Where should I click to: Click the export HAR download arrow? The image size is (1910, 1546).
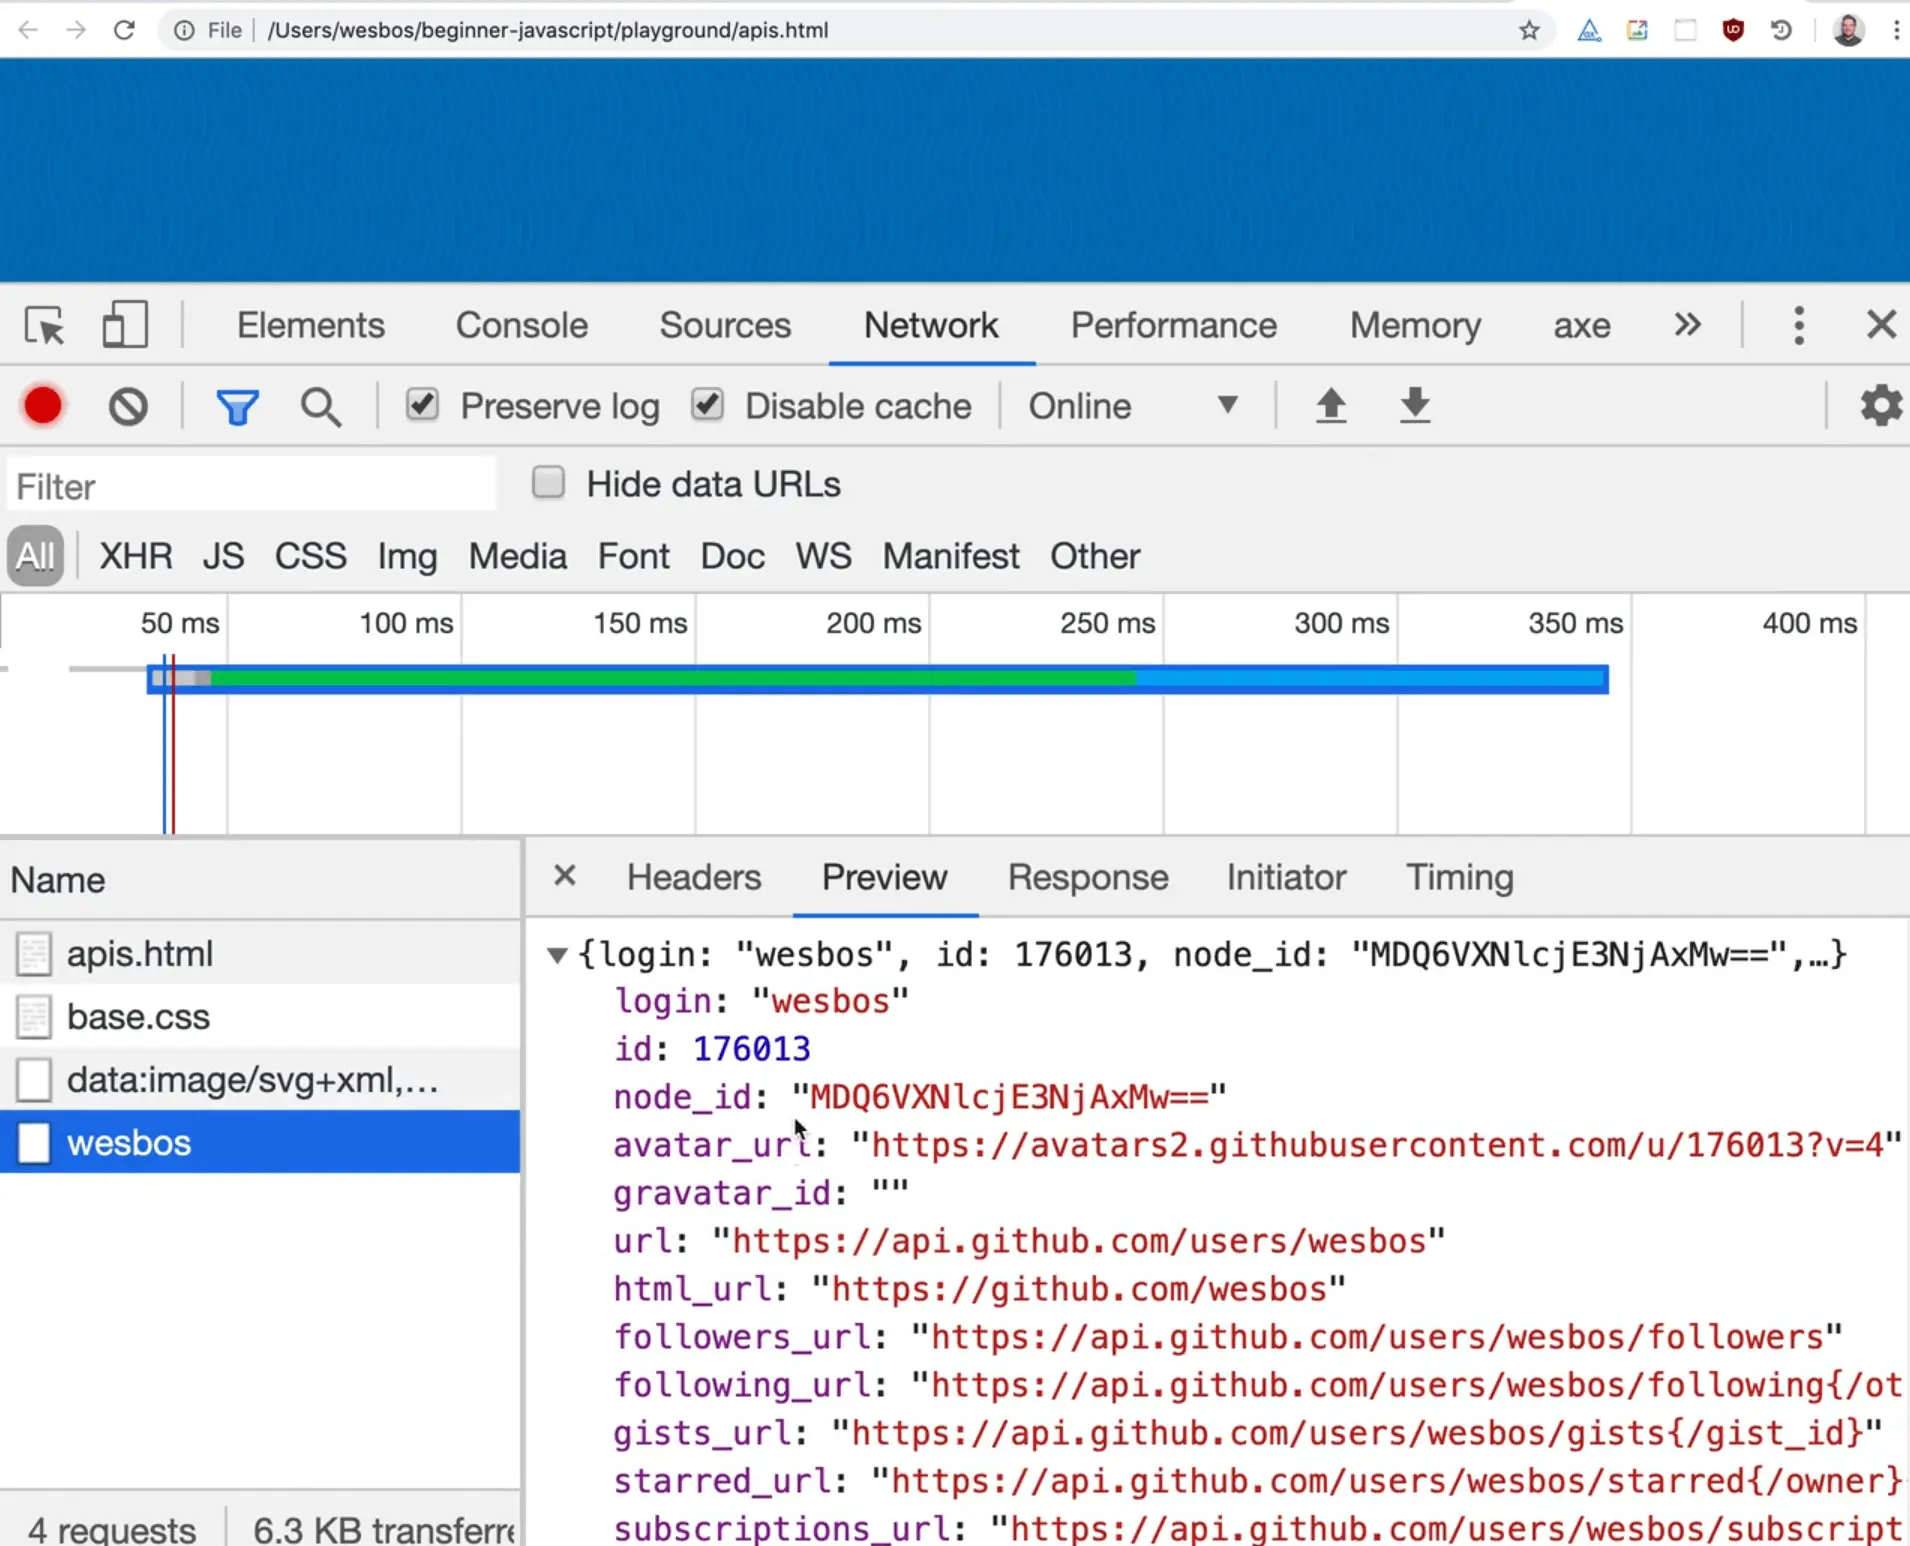point(1415,406)
